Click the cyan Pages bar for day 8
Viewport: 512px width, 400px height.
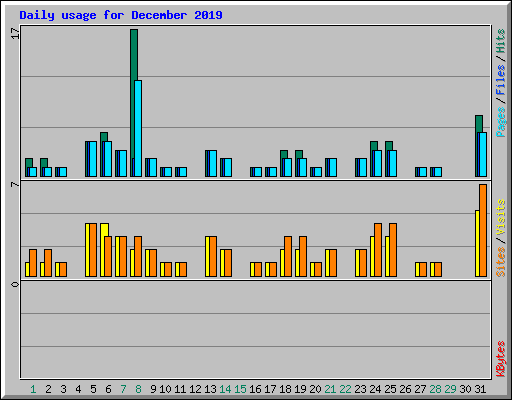click(138, 128)
